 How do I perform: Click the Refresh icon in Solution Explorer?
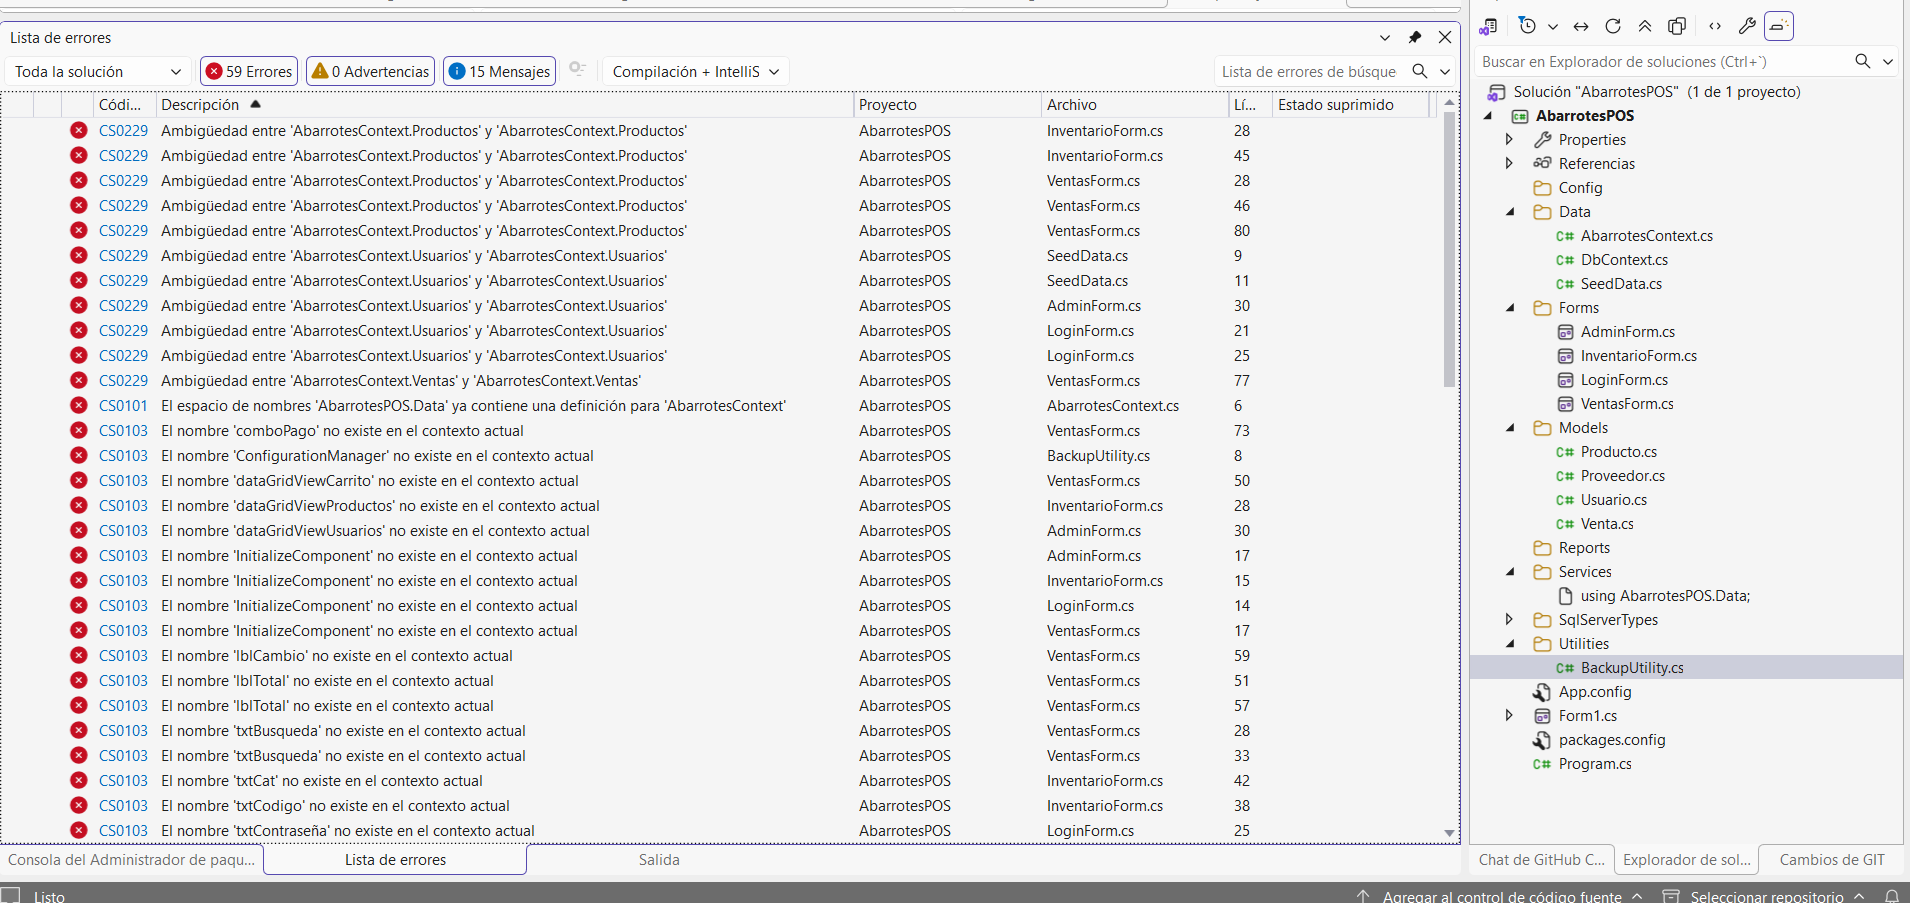tap(1613, 27)
